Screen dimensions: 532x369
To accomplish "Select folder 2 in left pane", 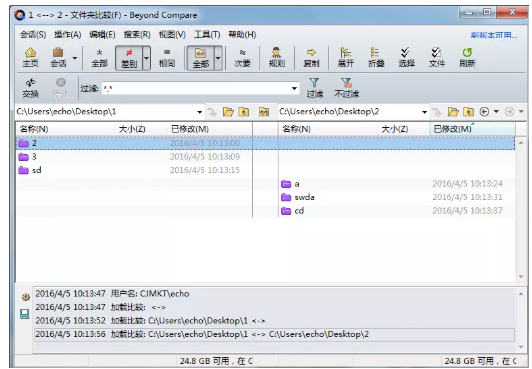I will pyautogui.click(x=134, y=143).
